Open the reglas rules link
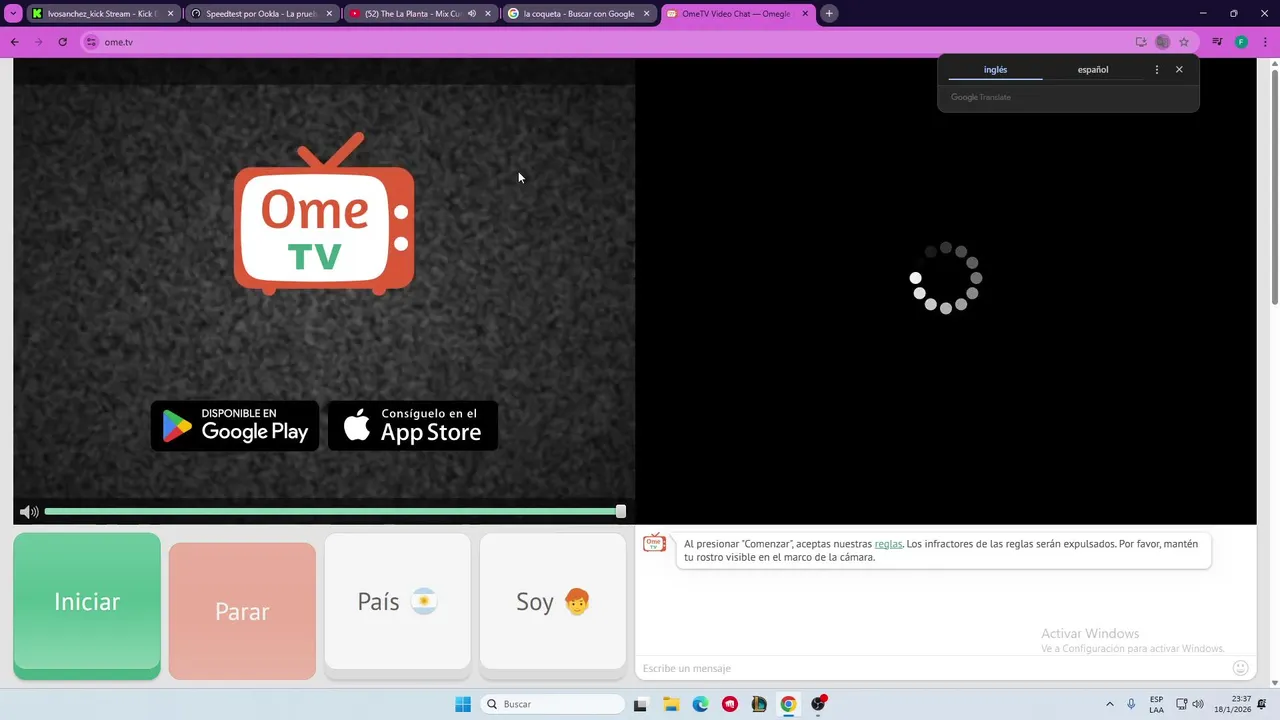 click(888, 544)
